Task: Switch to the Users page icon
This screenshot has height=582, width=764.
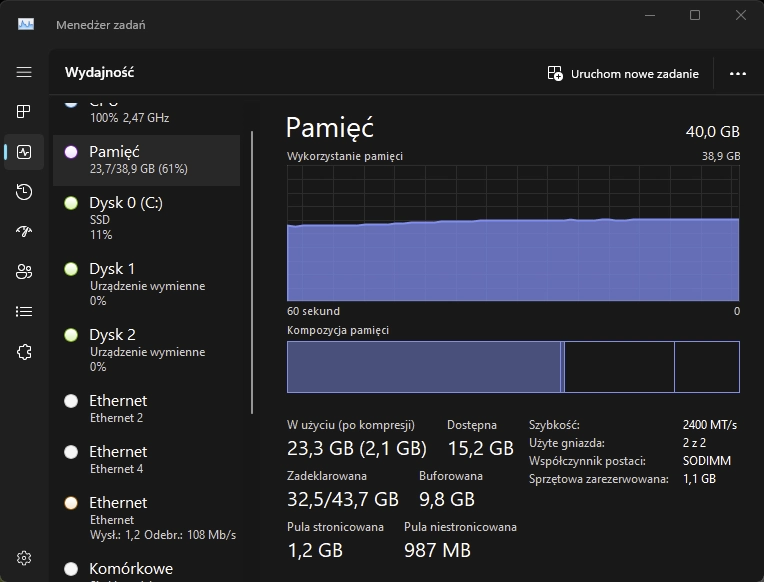Action: pyautogui.click(x=24, y=272)
